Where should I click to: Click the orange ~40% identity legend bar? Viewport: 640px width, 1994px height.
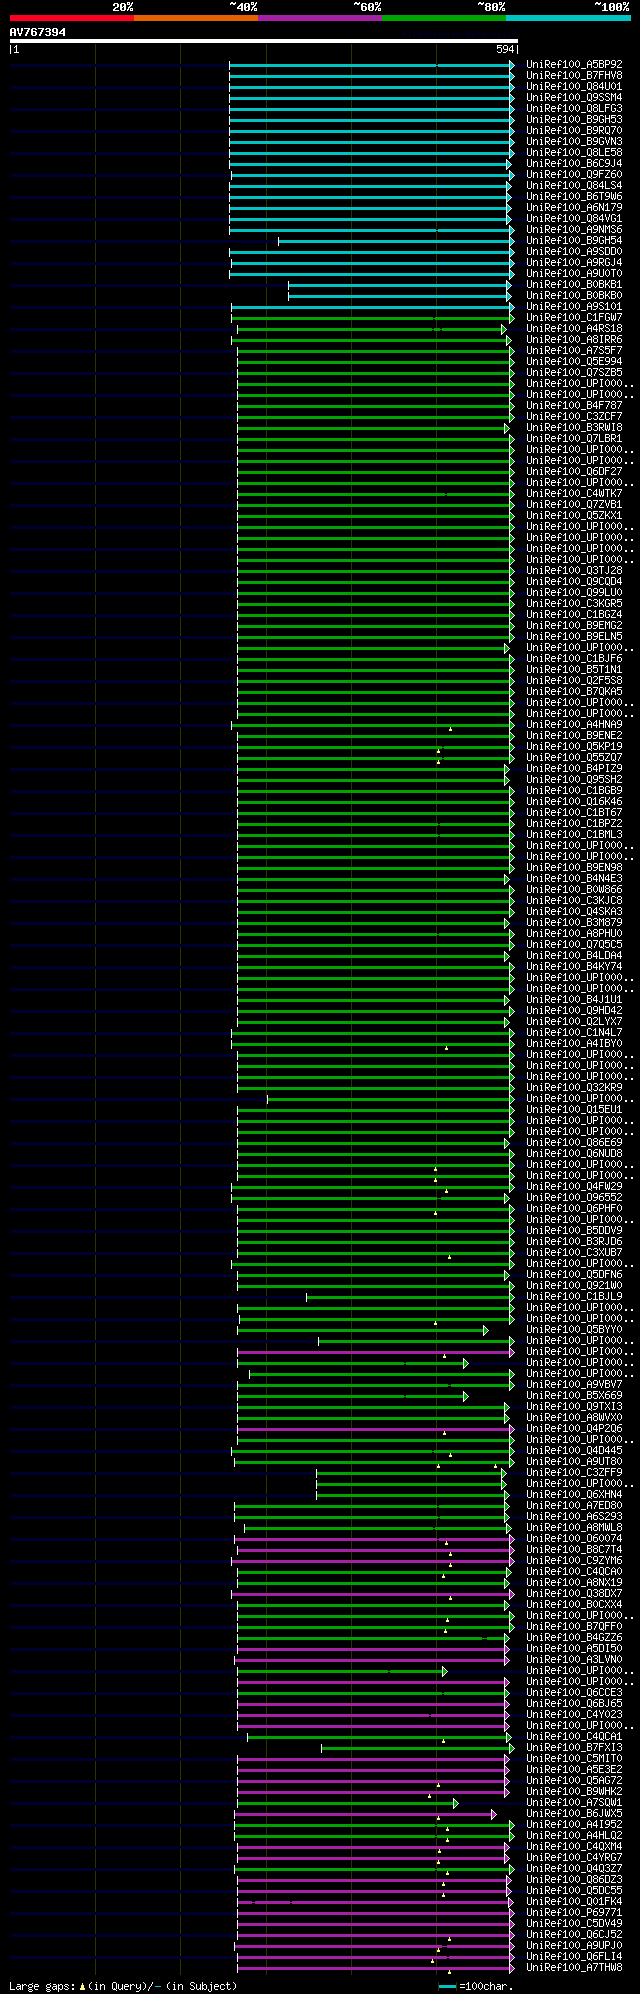[196, 18]
